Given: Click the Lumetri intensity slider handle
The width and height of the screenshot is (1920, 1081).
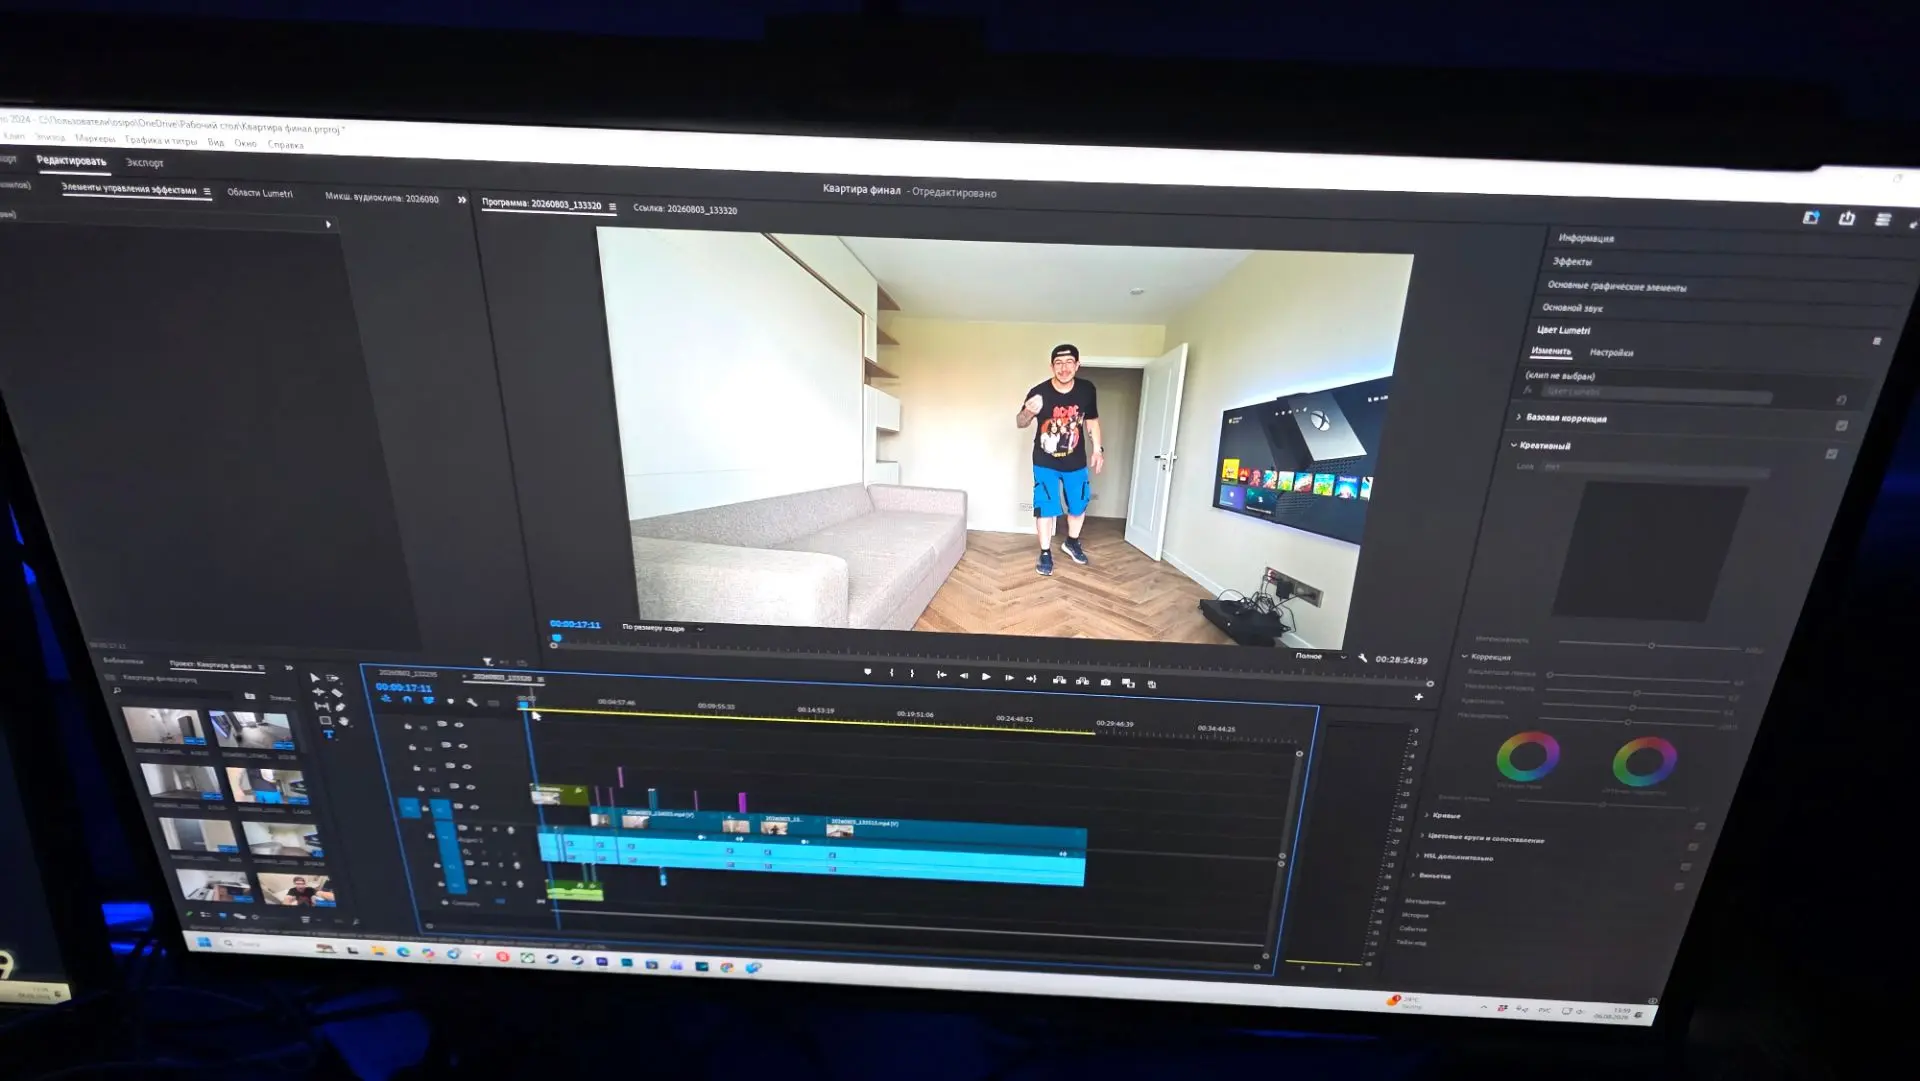Looking at the screenshot, I should [x=1651, y=645].
